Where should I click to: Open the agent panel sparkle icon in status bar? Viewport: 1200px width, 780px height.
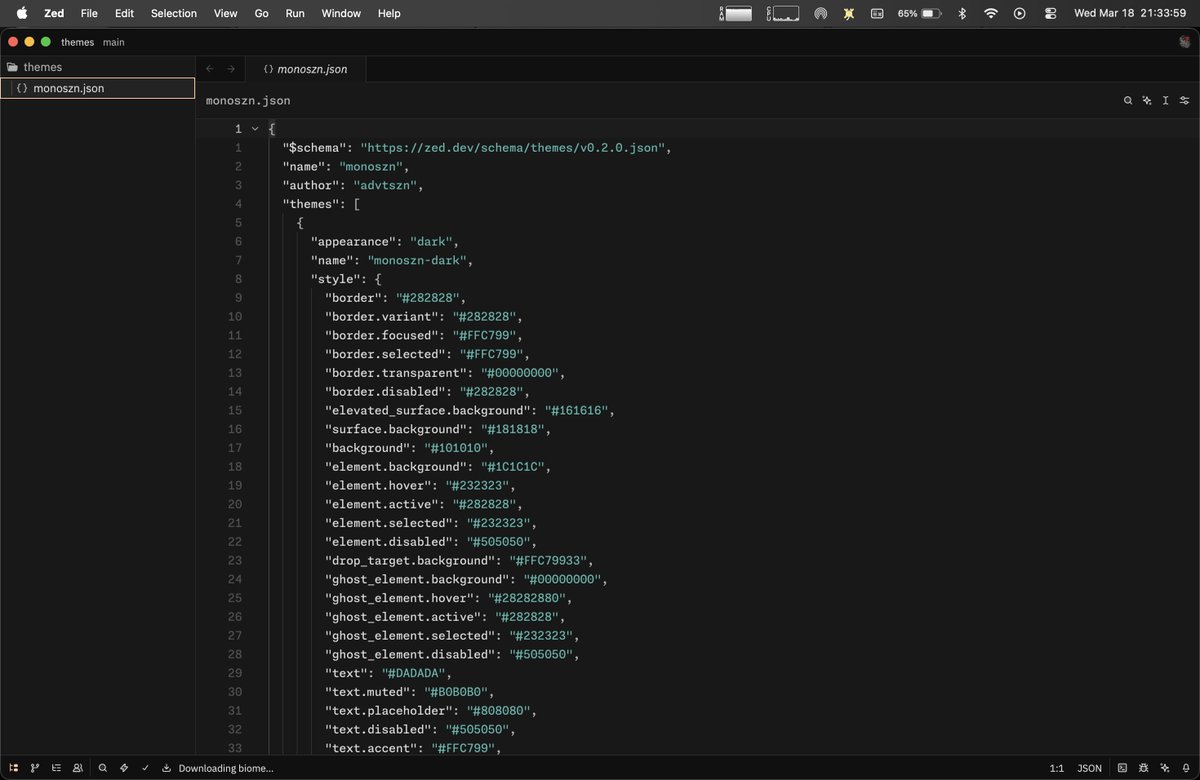pos(1164,768)
